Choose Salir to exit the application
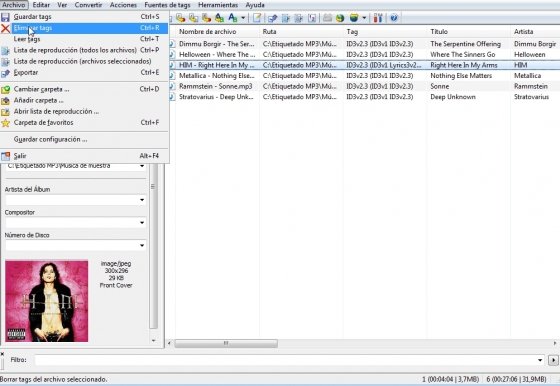The width and height of the screenshot is (560, 386). [x=84, y=156]
